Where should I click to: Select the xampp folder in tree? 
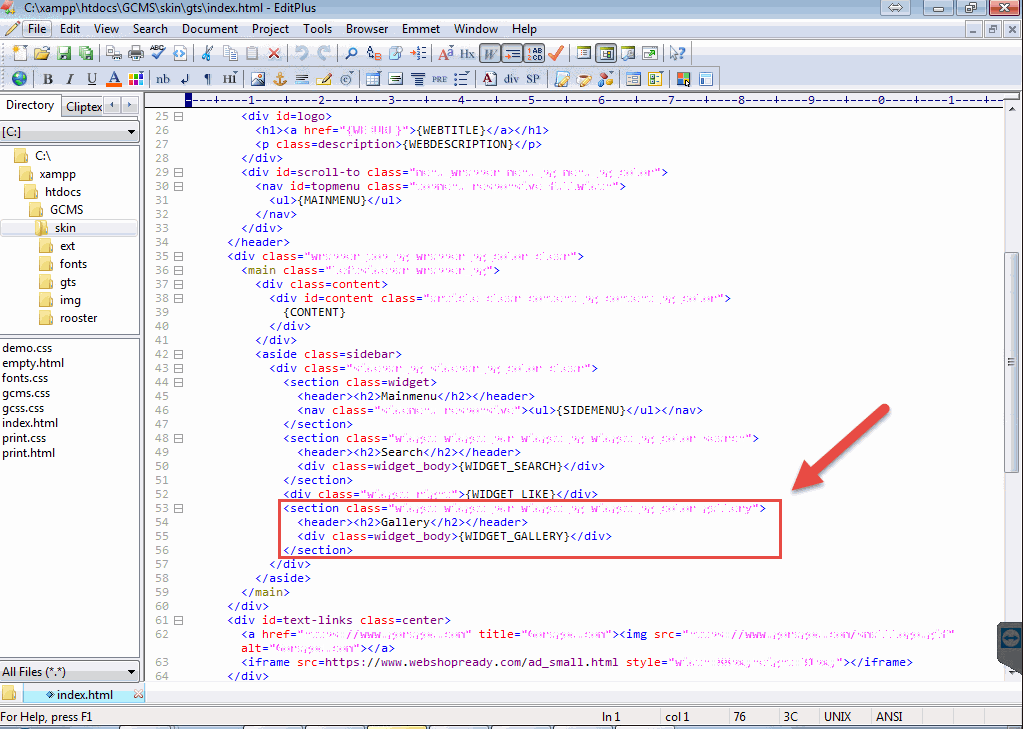[57, 174]
